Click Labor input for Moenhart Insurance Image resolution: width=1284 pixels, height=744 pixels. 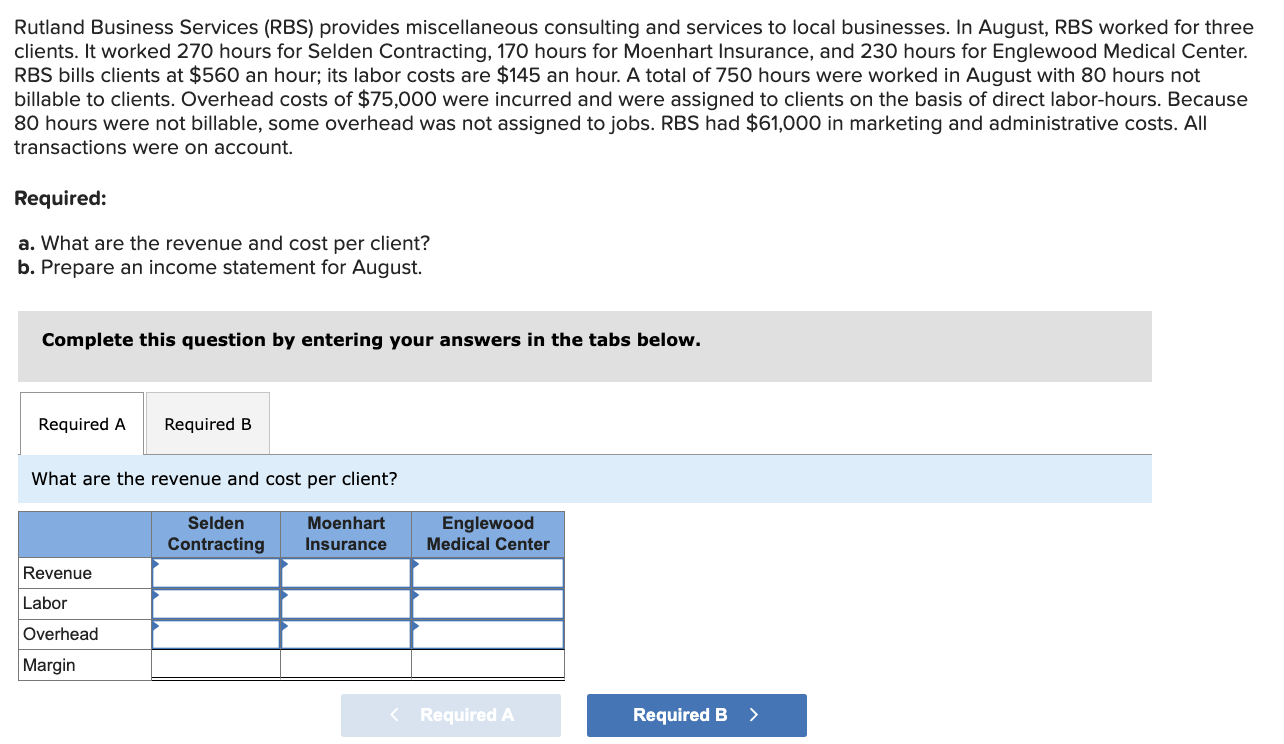pyautogui.click(x=346, y=603)
